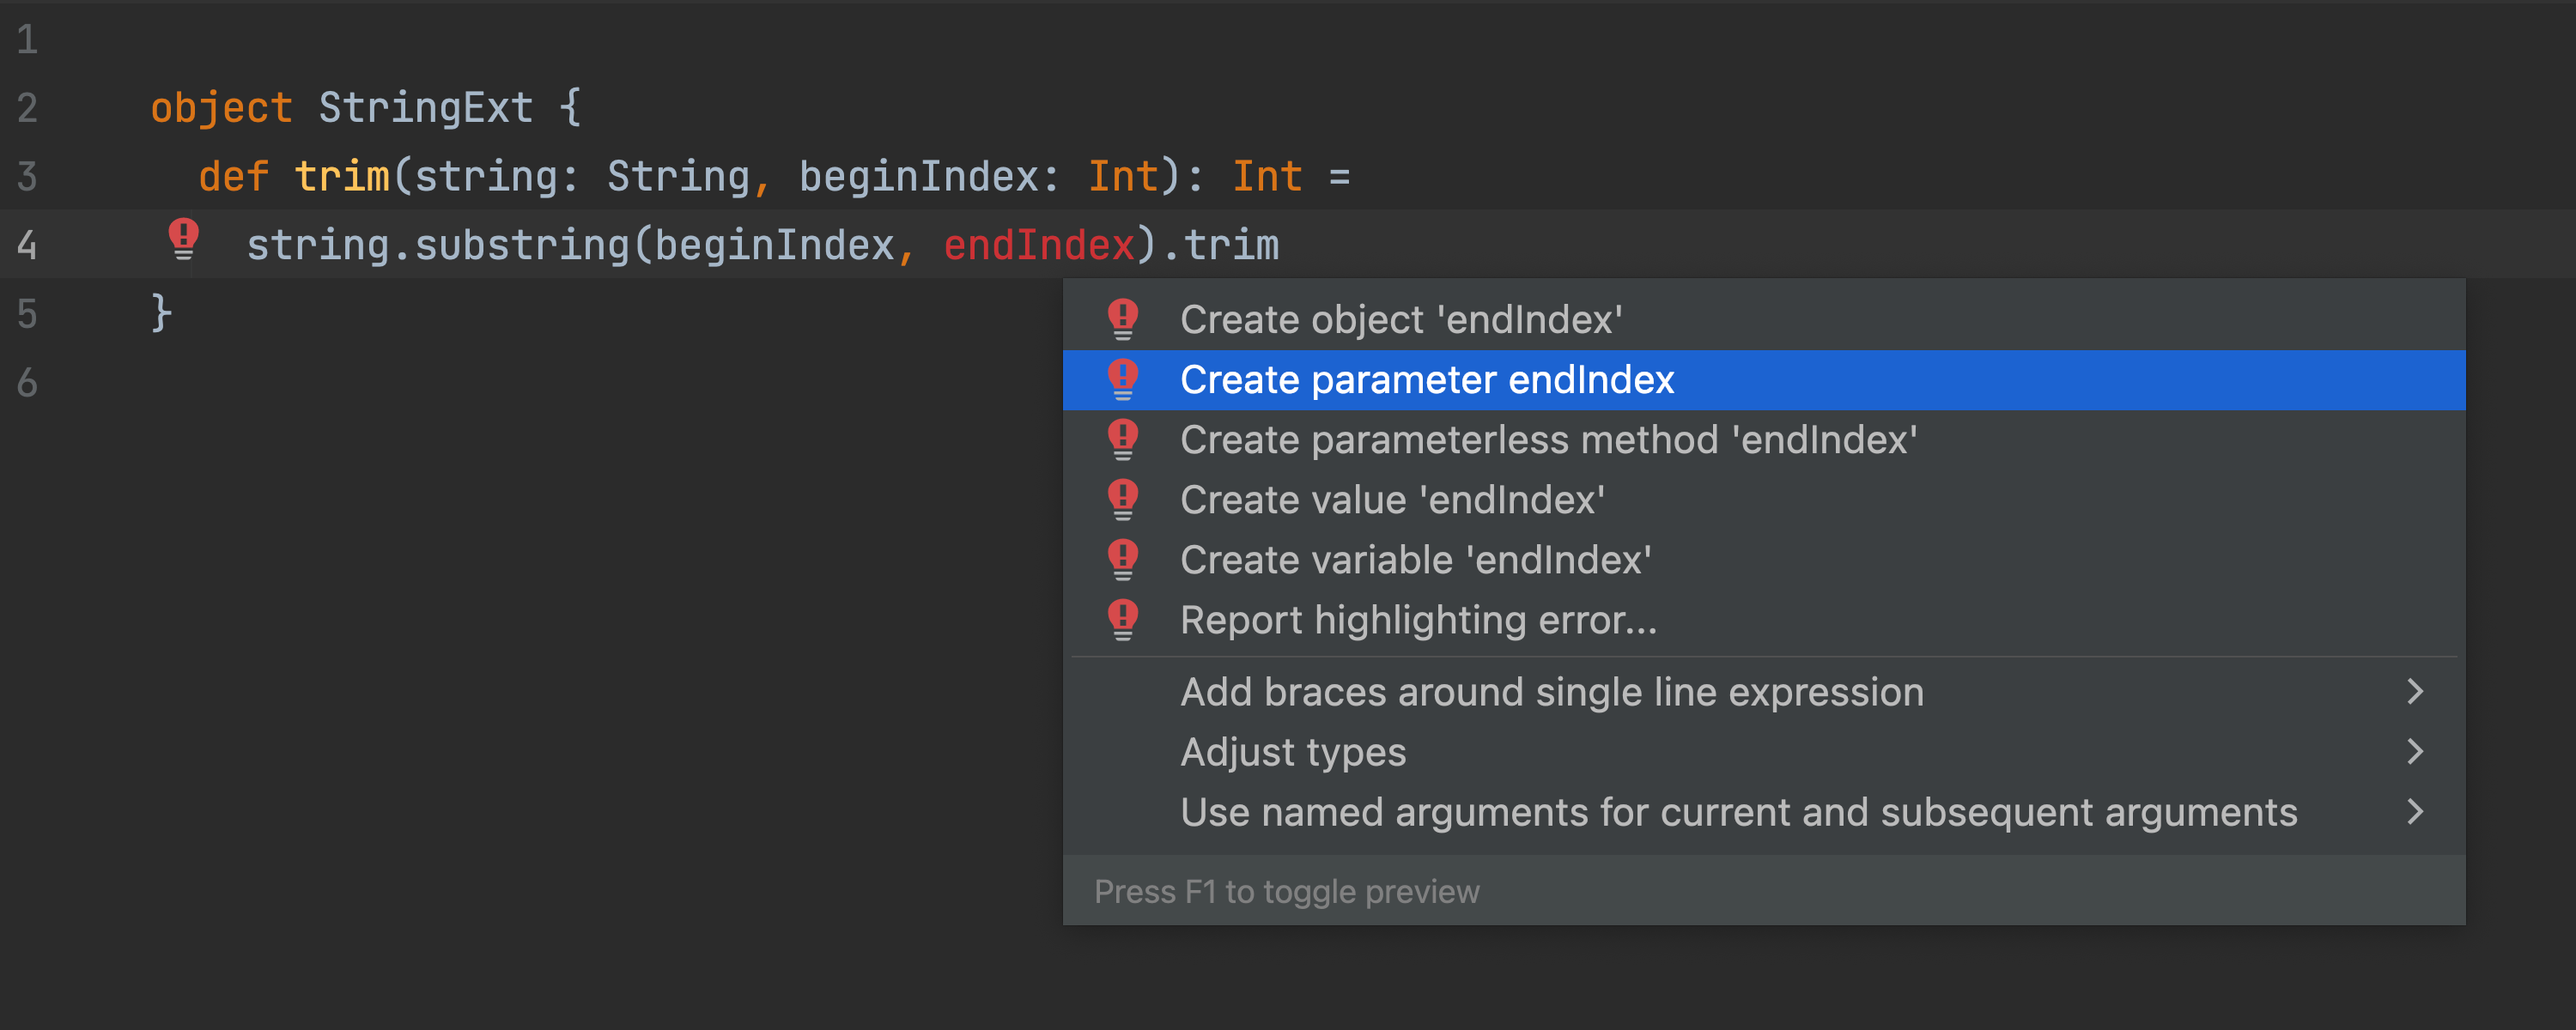Click Adjust types intention entry
2576x1030 pixels.
[1293, 752]
